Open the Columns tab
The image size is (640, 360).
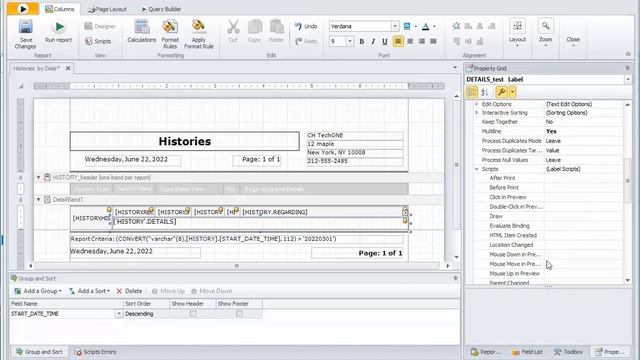60,9
